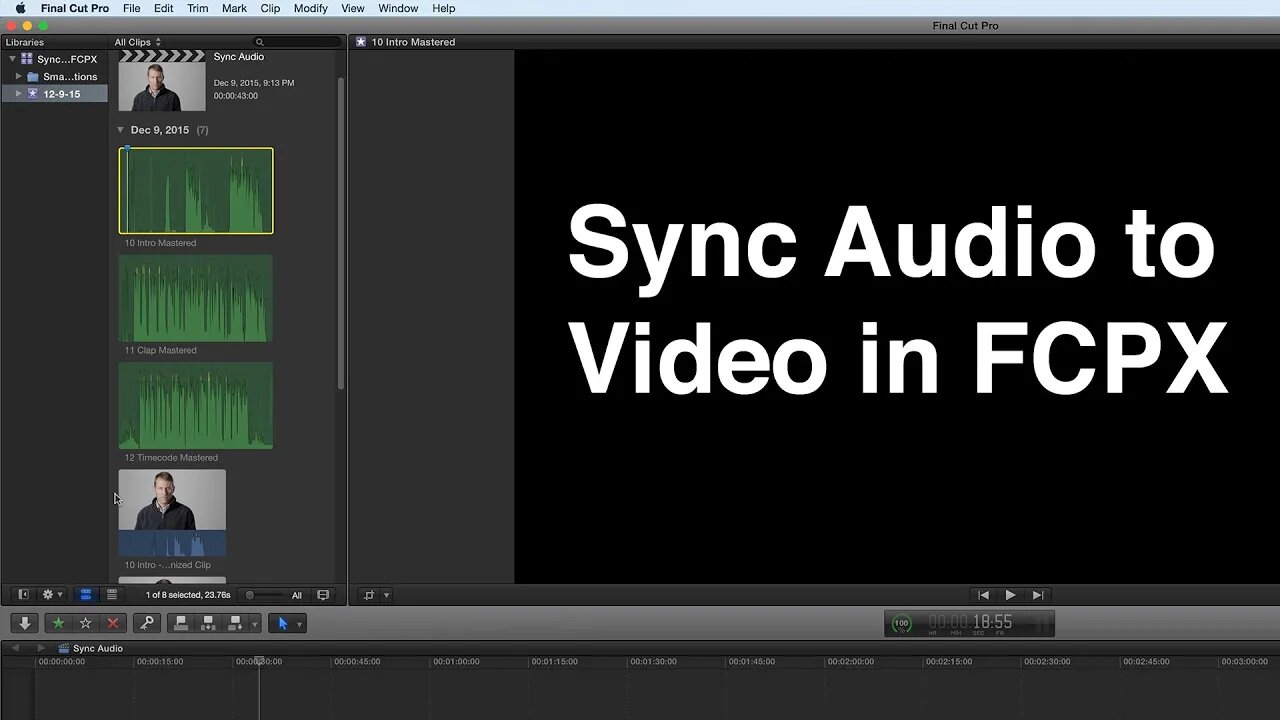Append selected clip to the storyline
The height and width of the screenshot is (720, 1280).
[x=235, y=623]
